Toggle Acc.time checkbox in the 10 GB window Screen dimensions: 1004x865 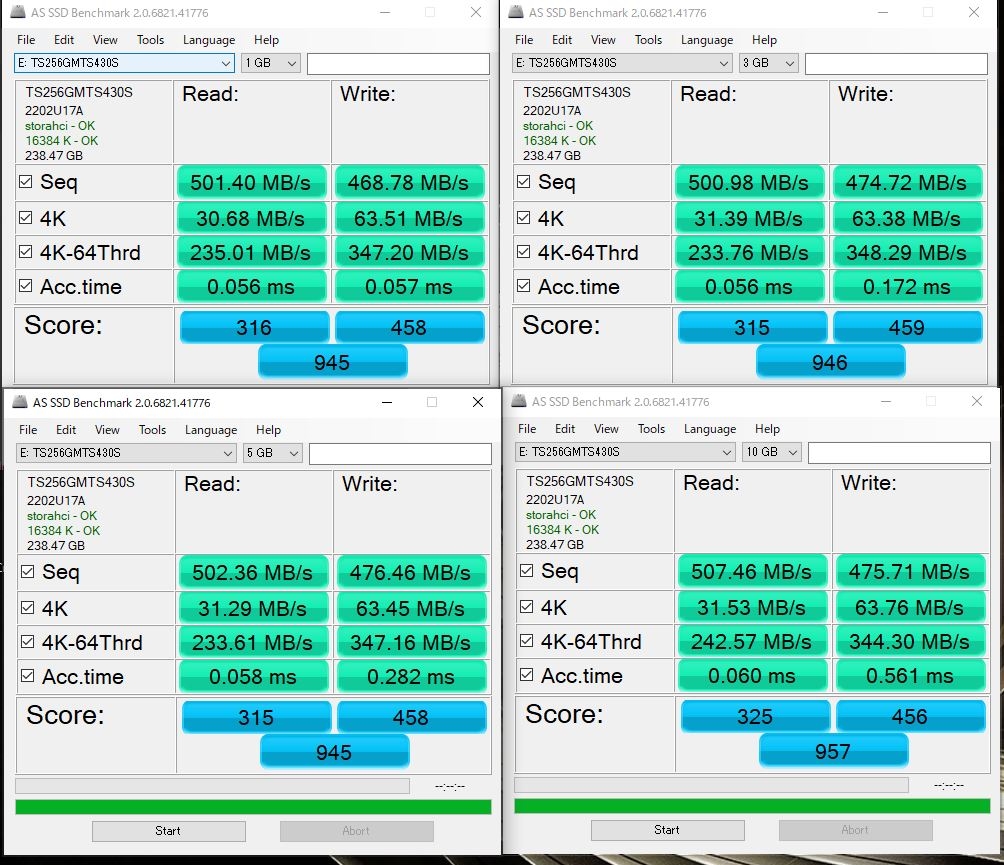(x=526, y=674)
